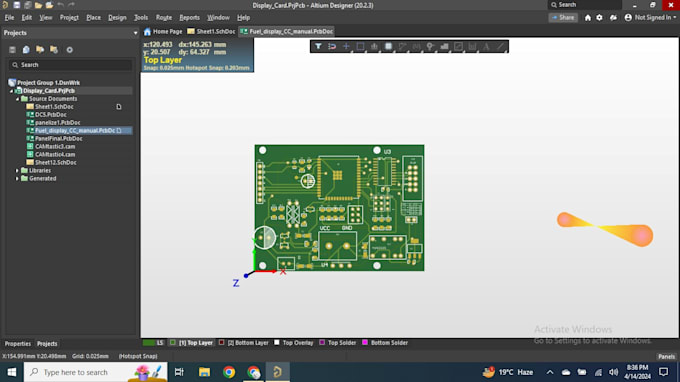Select the Place Keepout icon in Active Bar
Screen dimensions: 680x382
tap(458, 46)
